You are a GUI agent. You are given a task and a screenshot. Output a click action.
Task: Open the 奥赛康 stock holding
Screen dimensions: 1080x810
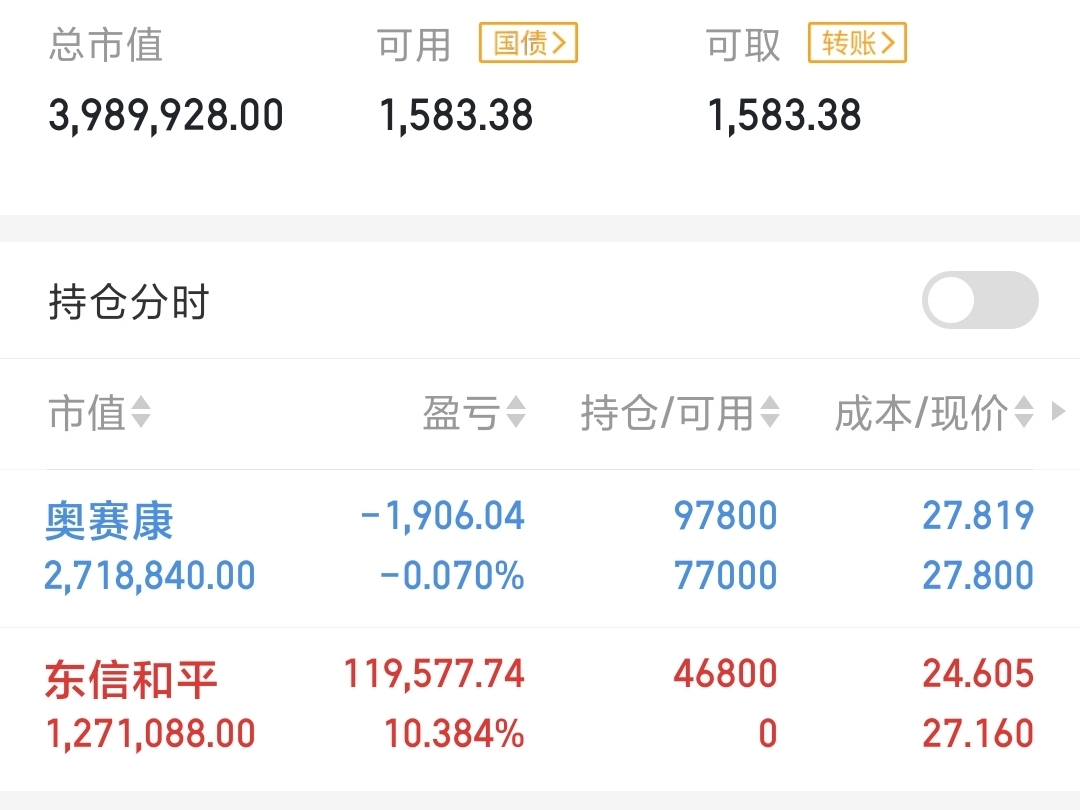click(109, 521)
